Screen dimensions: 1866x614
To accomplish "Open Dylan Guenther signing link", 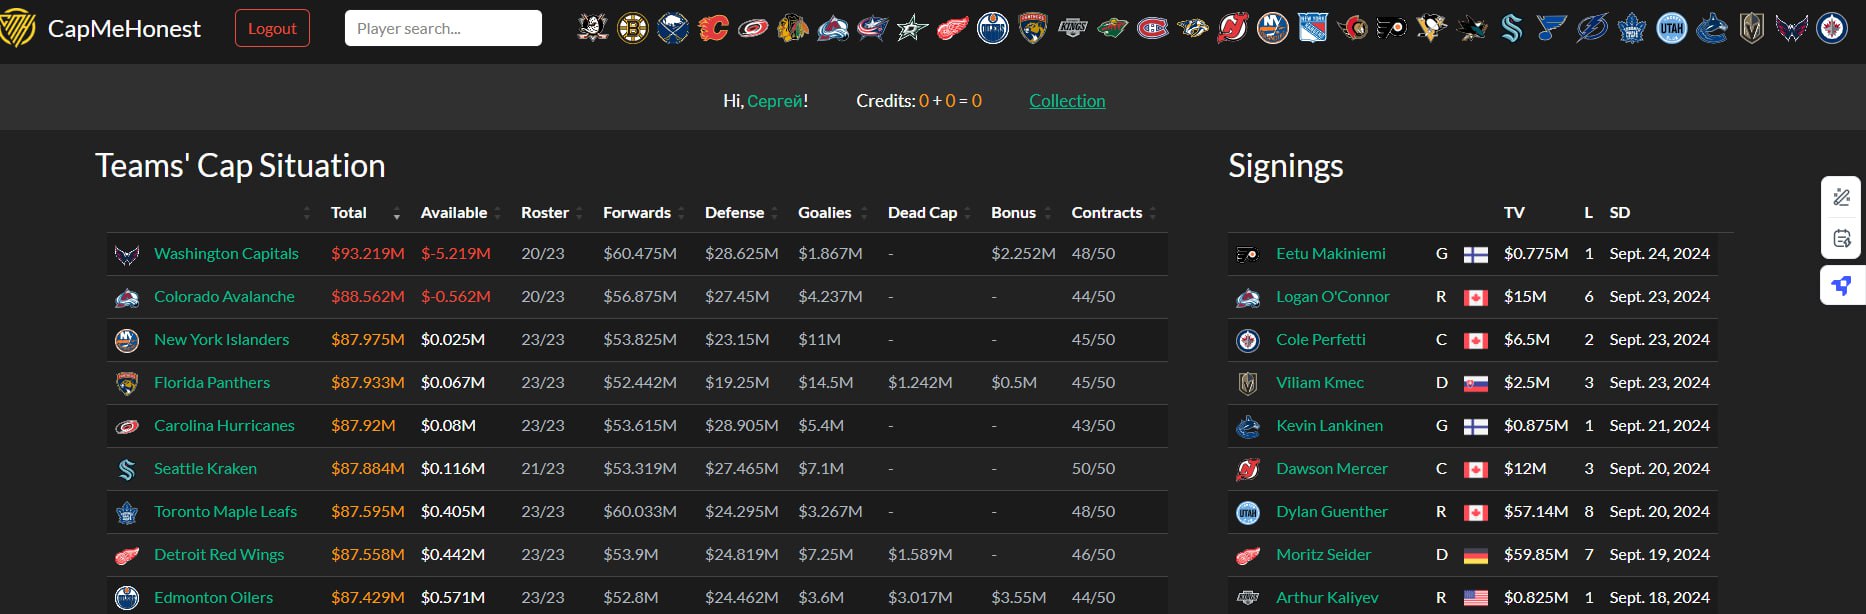I will pyautogui.click(x=1332, y=512).
